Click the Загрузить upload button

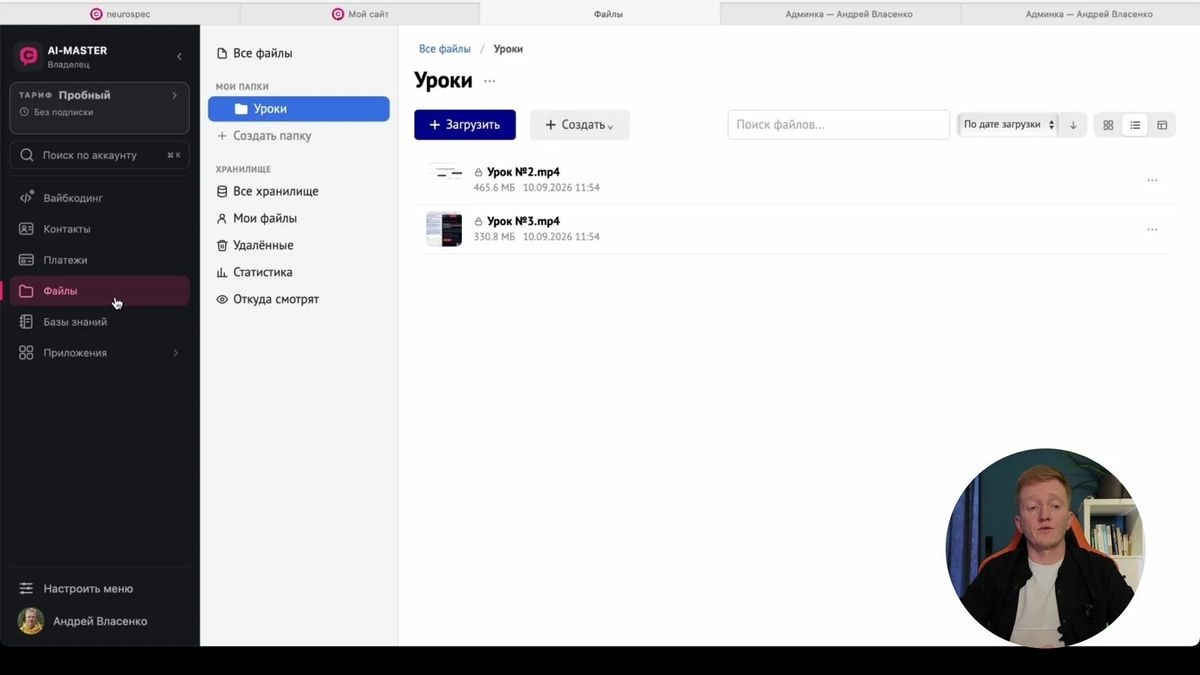465,125
